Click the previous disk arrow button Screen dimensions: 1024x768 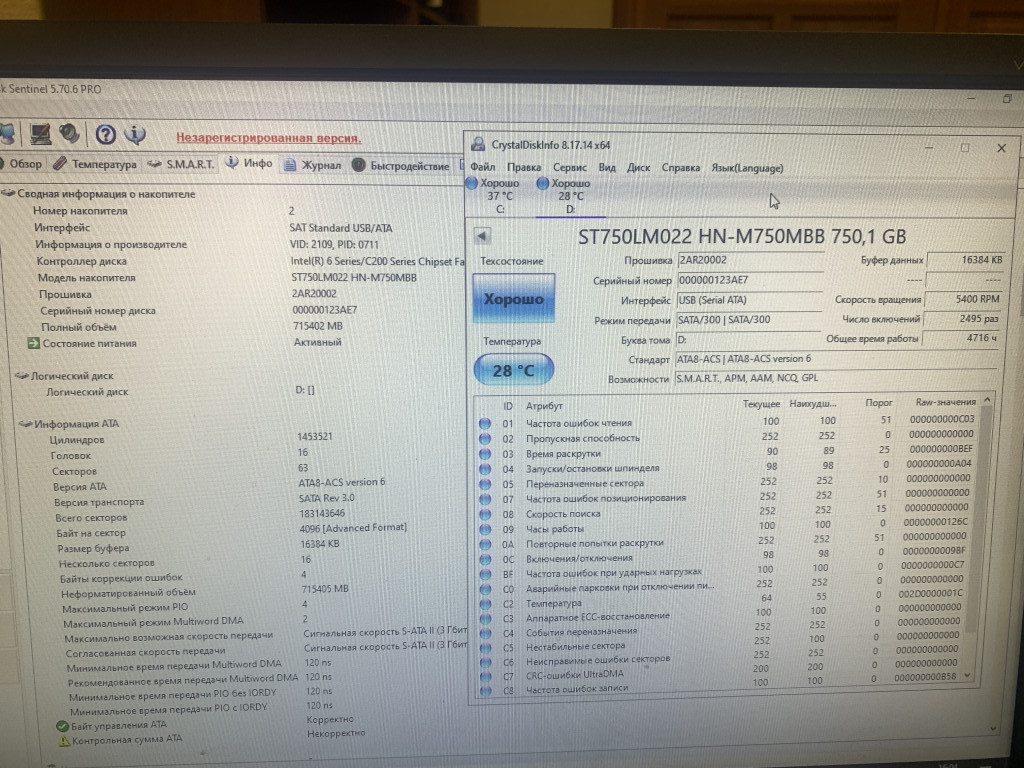pos(482,236)
